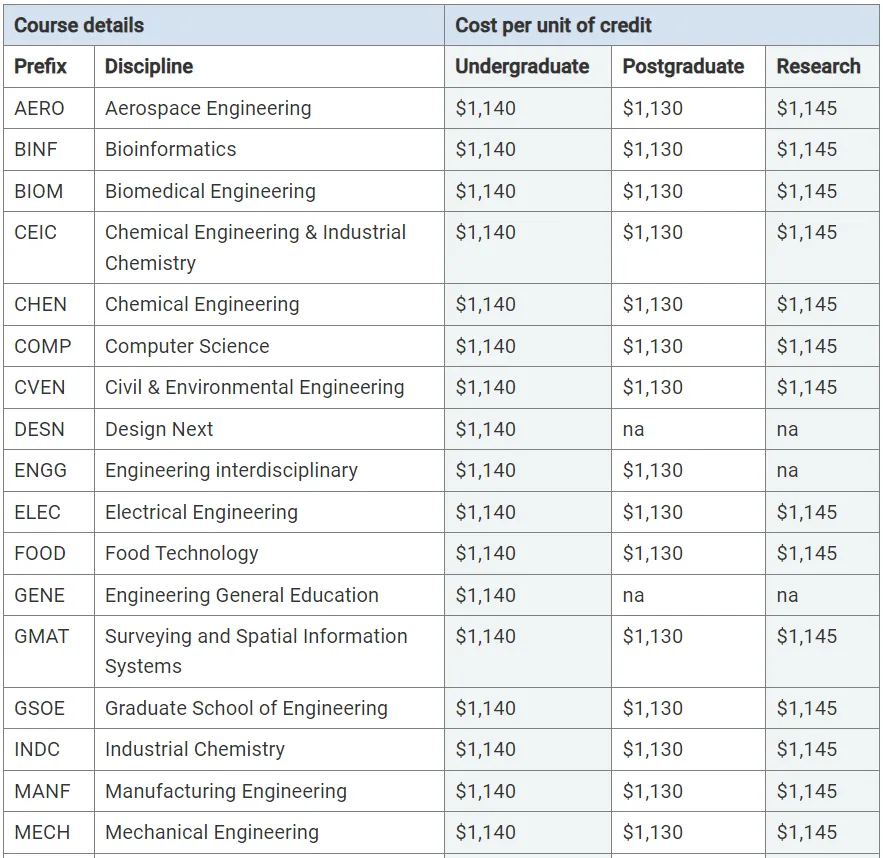Select 'Surveying and Spatial Information Systems' cell

click(256, 651)
